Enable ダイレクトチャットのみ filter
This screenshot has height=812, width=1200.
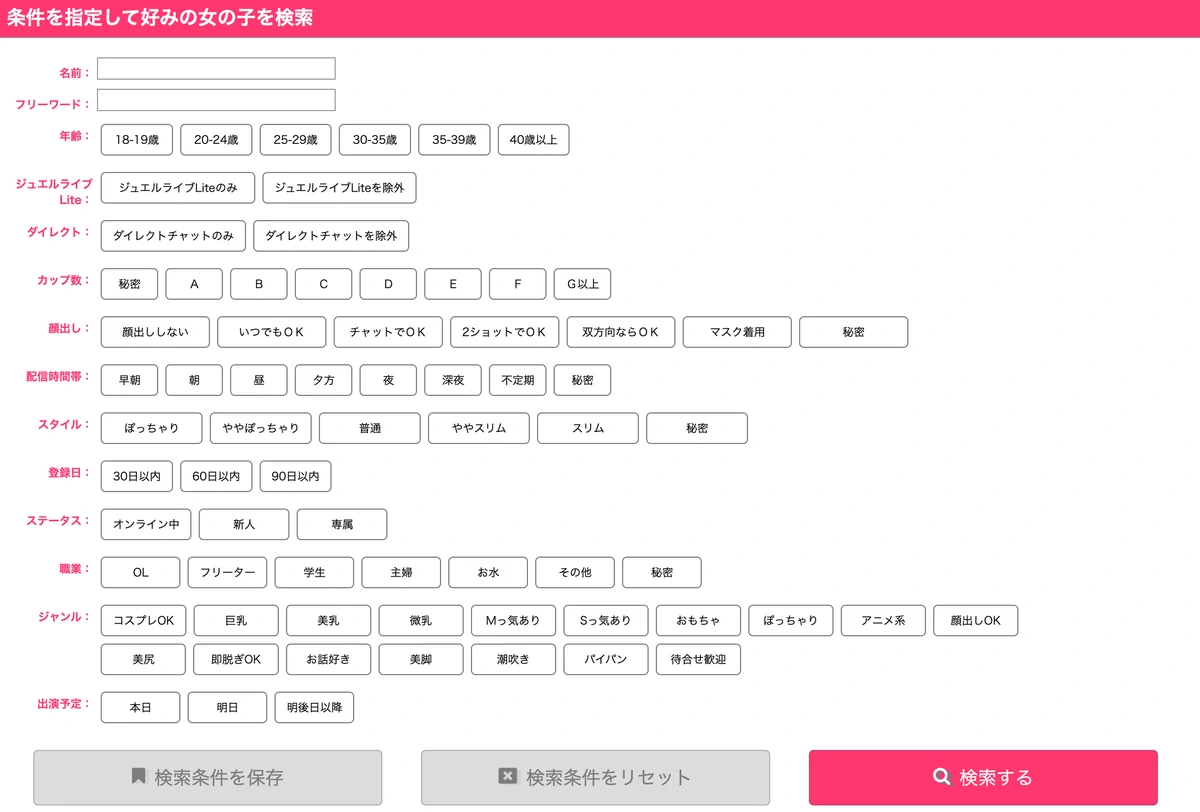173,236
